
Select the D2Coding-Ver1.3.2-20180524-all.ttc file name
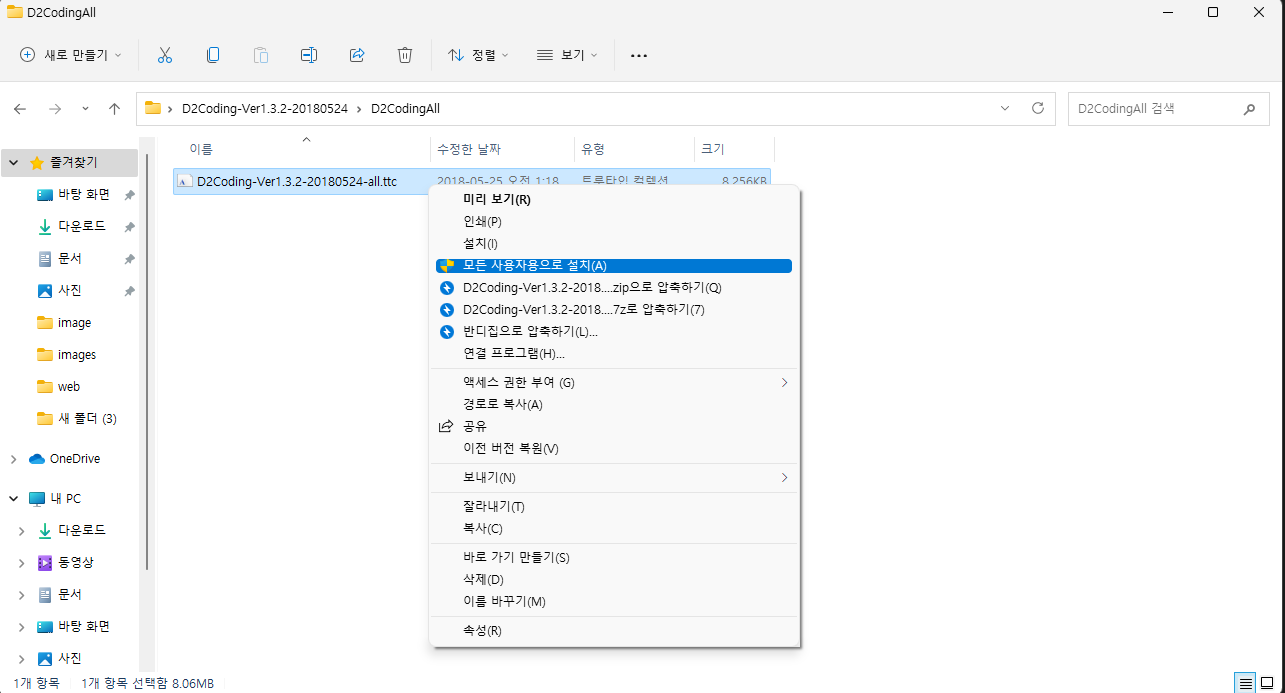[x=297, y=181]
